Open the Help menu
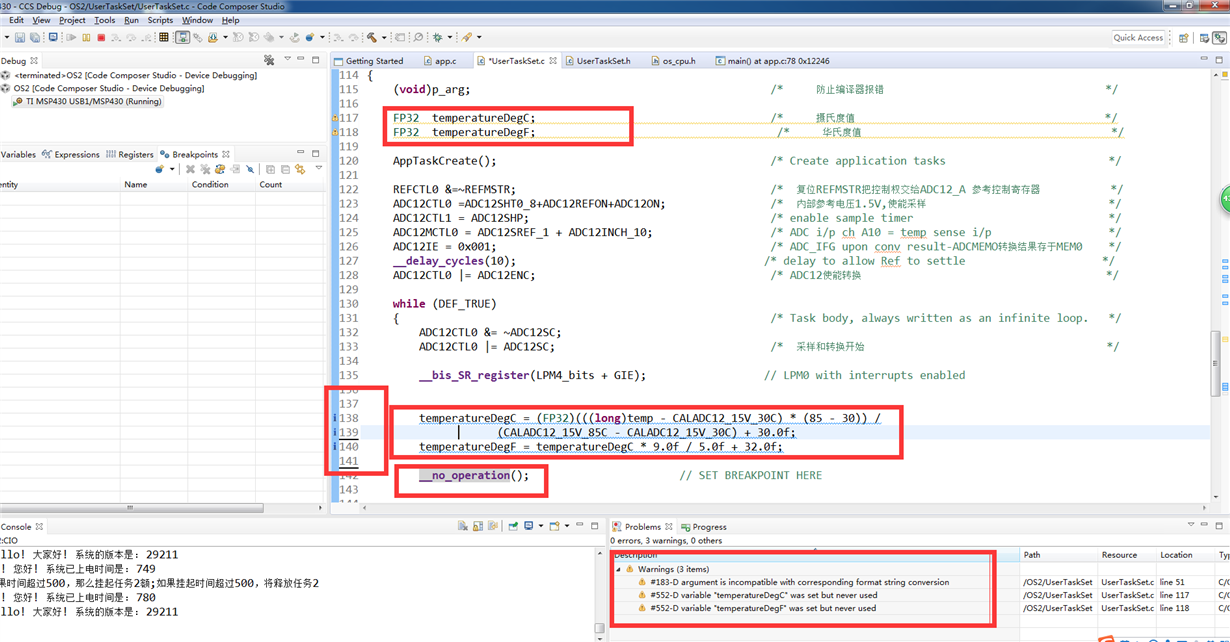Viewport: 1230px width, 642px height. coord(230,20)
